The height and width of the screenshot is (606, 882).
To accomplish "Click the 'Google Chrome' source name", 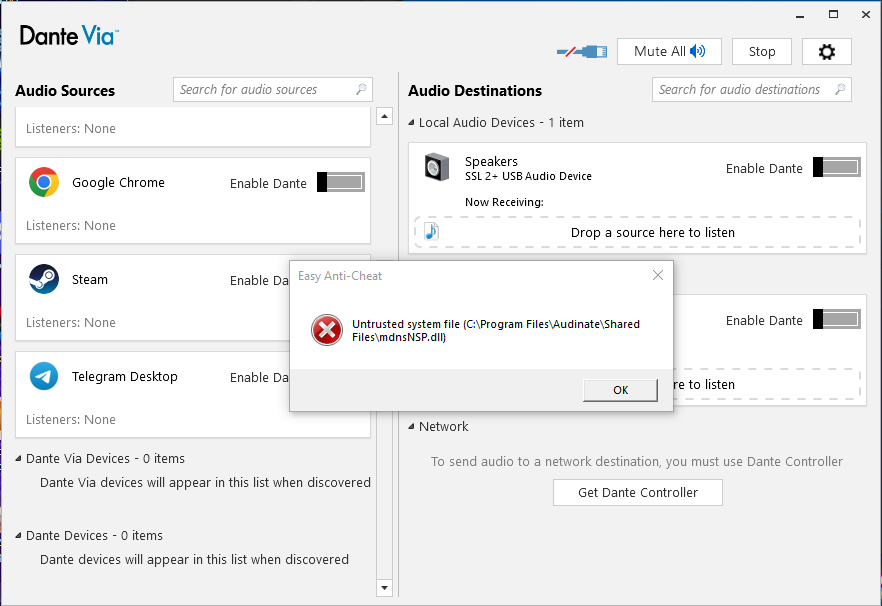I will pyautogui.click(x=118, y=182).
